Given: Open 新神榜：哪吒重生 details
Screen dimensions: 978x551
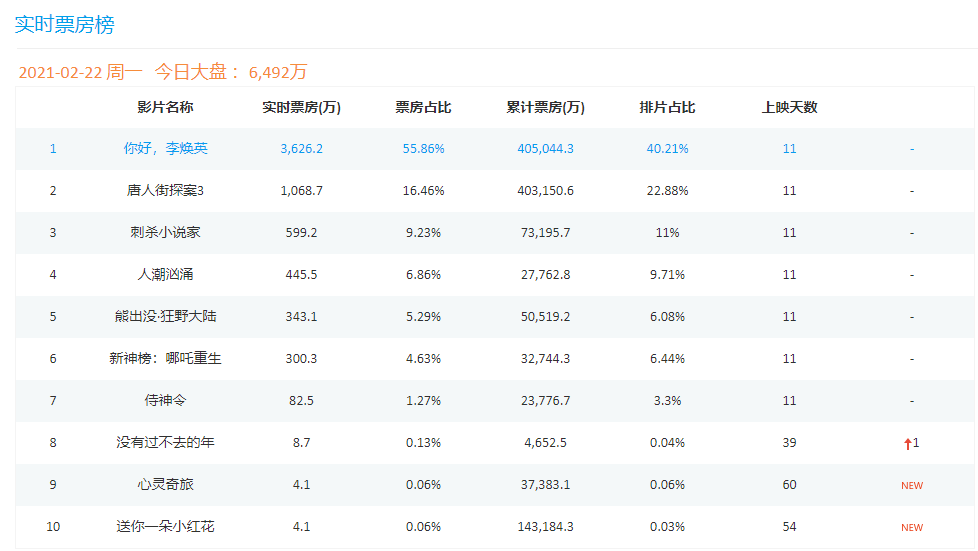Looking at the screenshot, I should [x=165, y=358].
